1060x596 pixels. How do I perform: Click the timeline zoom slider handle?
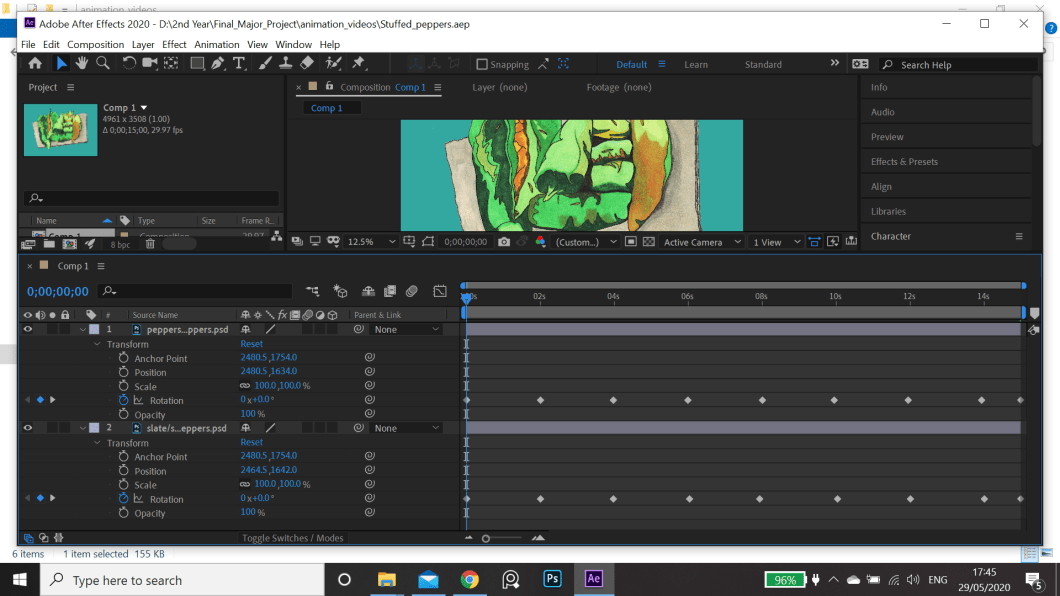click(485, 539)
